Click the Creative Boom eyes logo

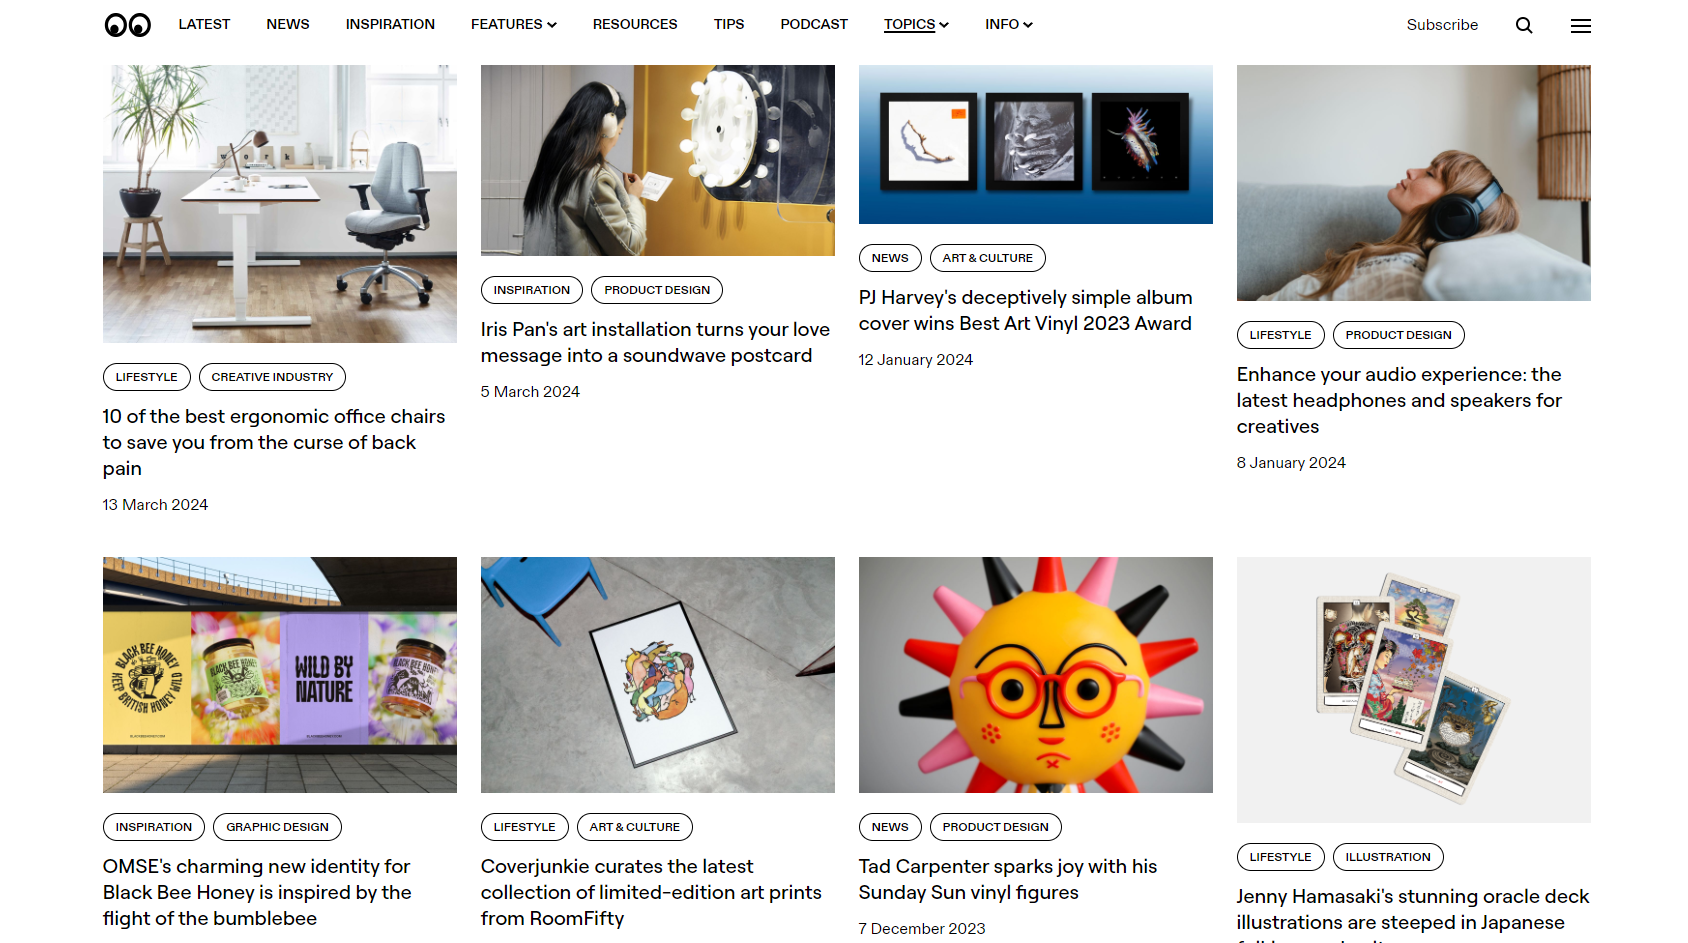[128, 25]
